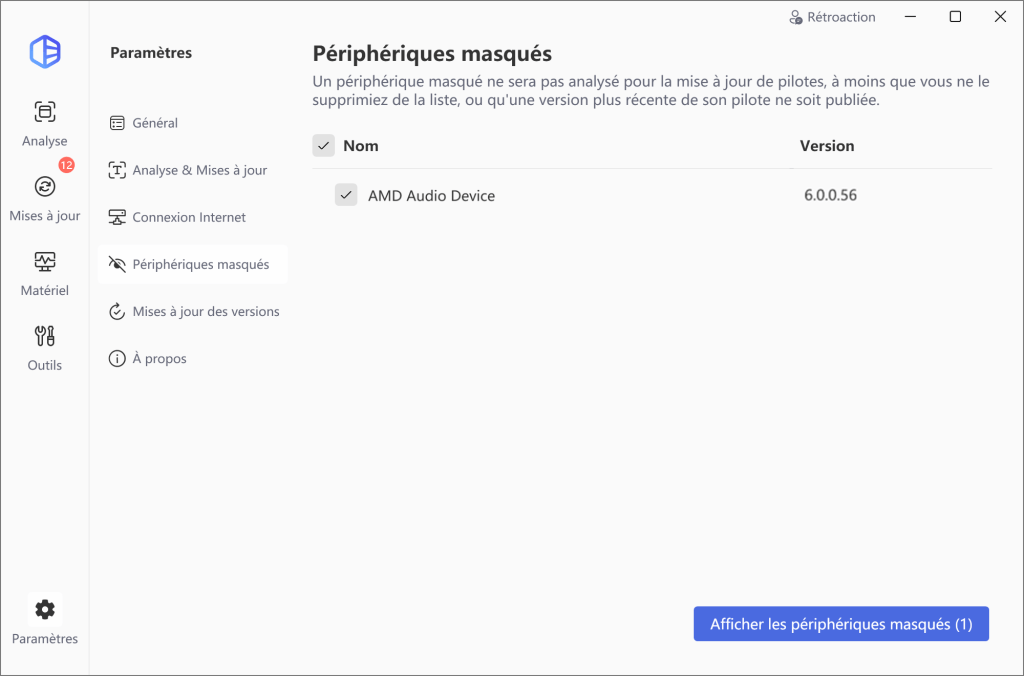Open the Mises à jour section
The image size is (1024, 676).
coord(44,199)
